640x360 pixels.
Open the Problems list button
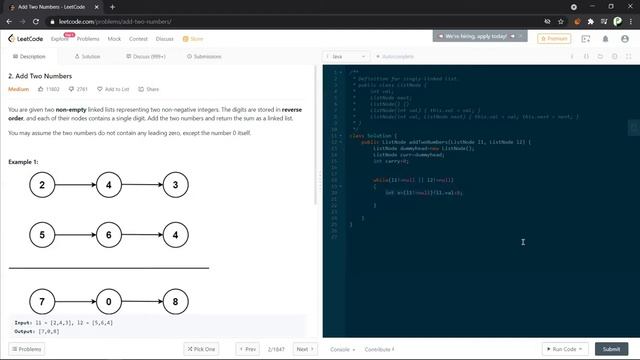(x=27, y=349)
